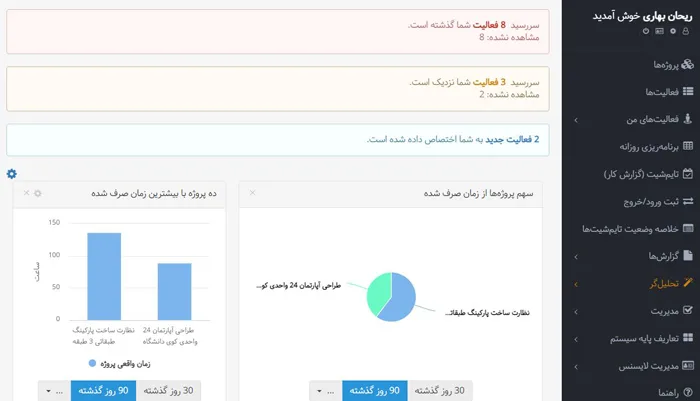700x401 pixels.
Task: Click the power/logout icon in the sidebar header
Action: 646,31
